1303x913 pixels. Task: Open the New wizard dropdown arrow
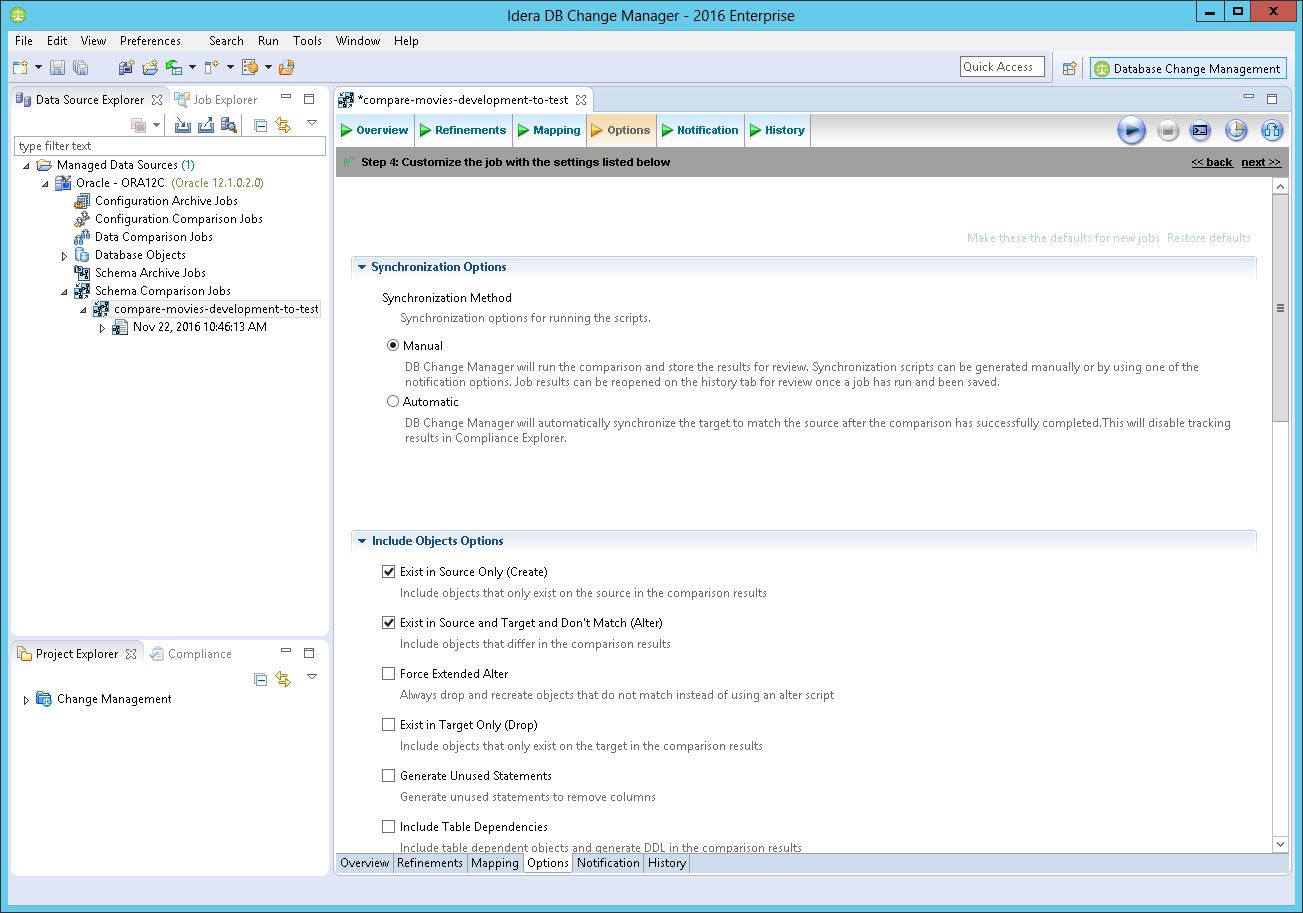tap(38, 67)
